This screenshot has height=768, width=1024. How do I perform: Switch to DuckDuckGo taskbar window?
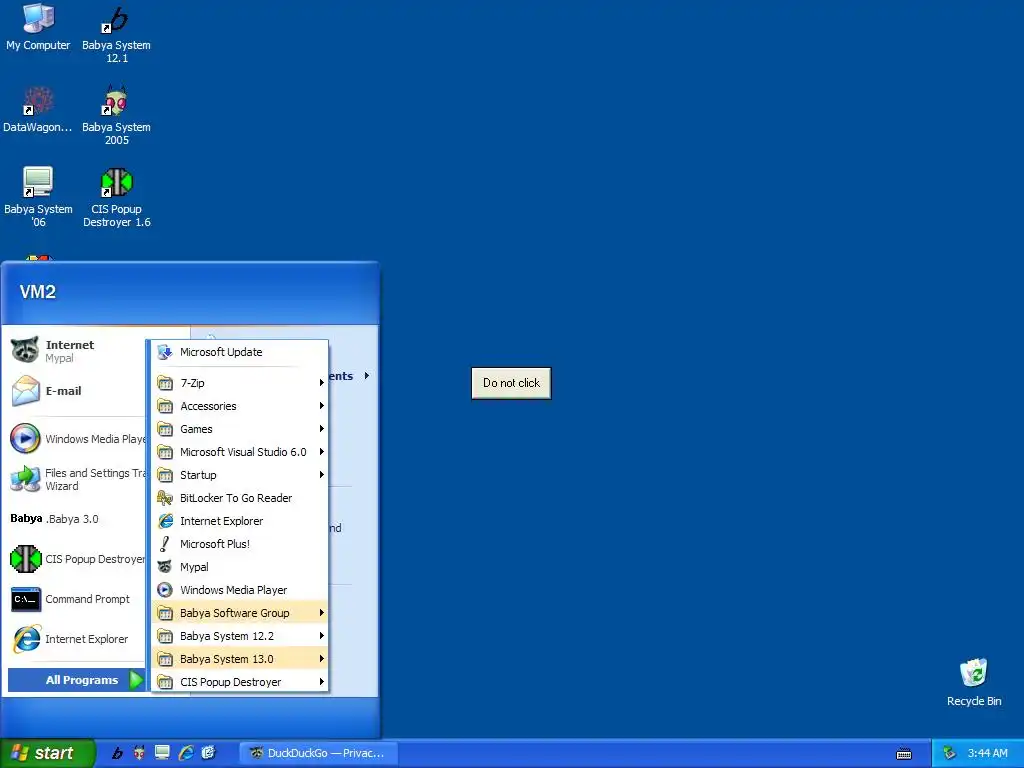[317, 753]
